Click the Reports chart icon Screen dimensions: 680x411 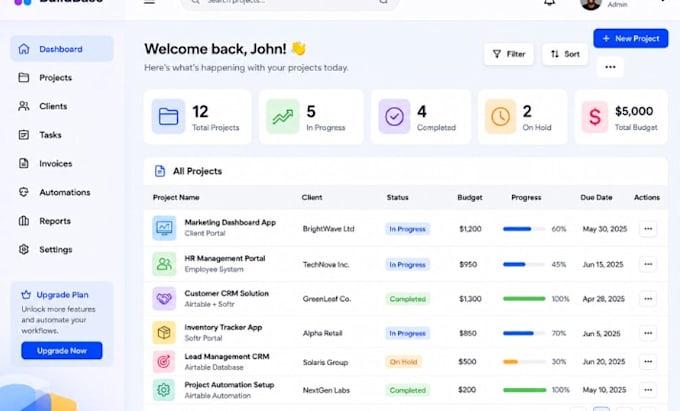24,221
